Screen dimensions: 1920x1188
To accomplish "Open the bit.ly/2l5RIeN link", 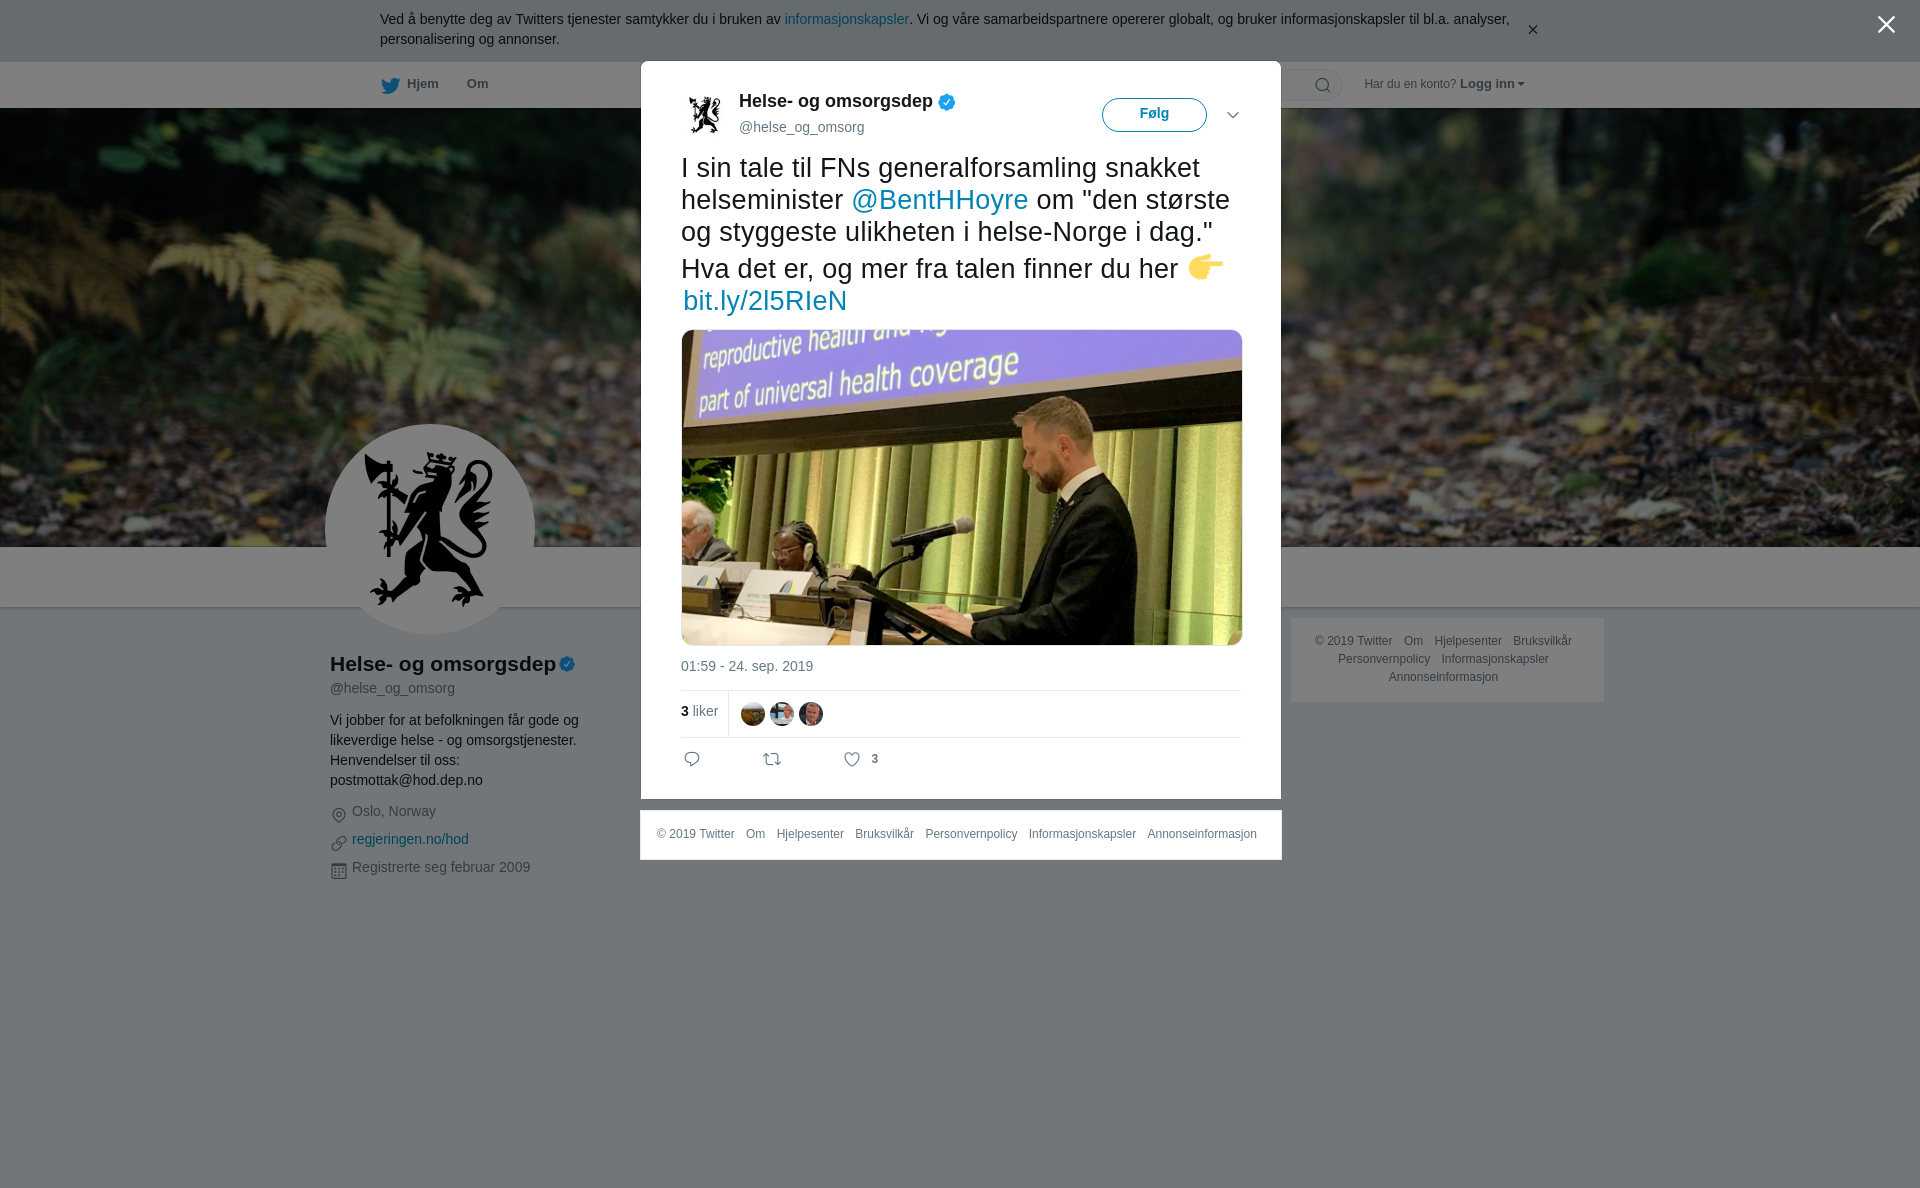I will point(765,301).
